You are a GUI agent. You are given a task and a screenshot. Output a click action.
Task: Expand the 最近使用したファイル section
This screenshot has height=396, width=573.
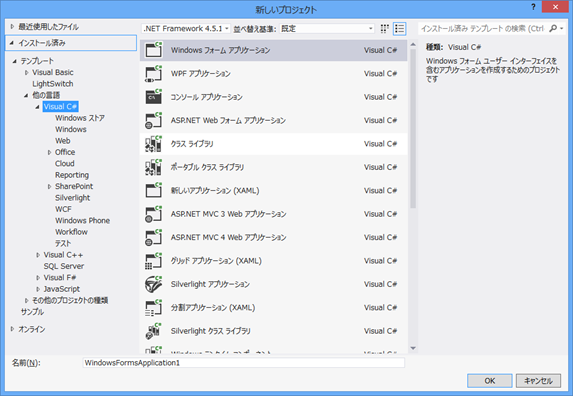click(12, 27)
